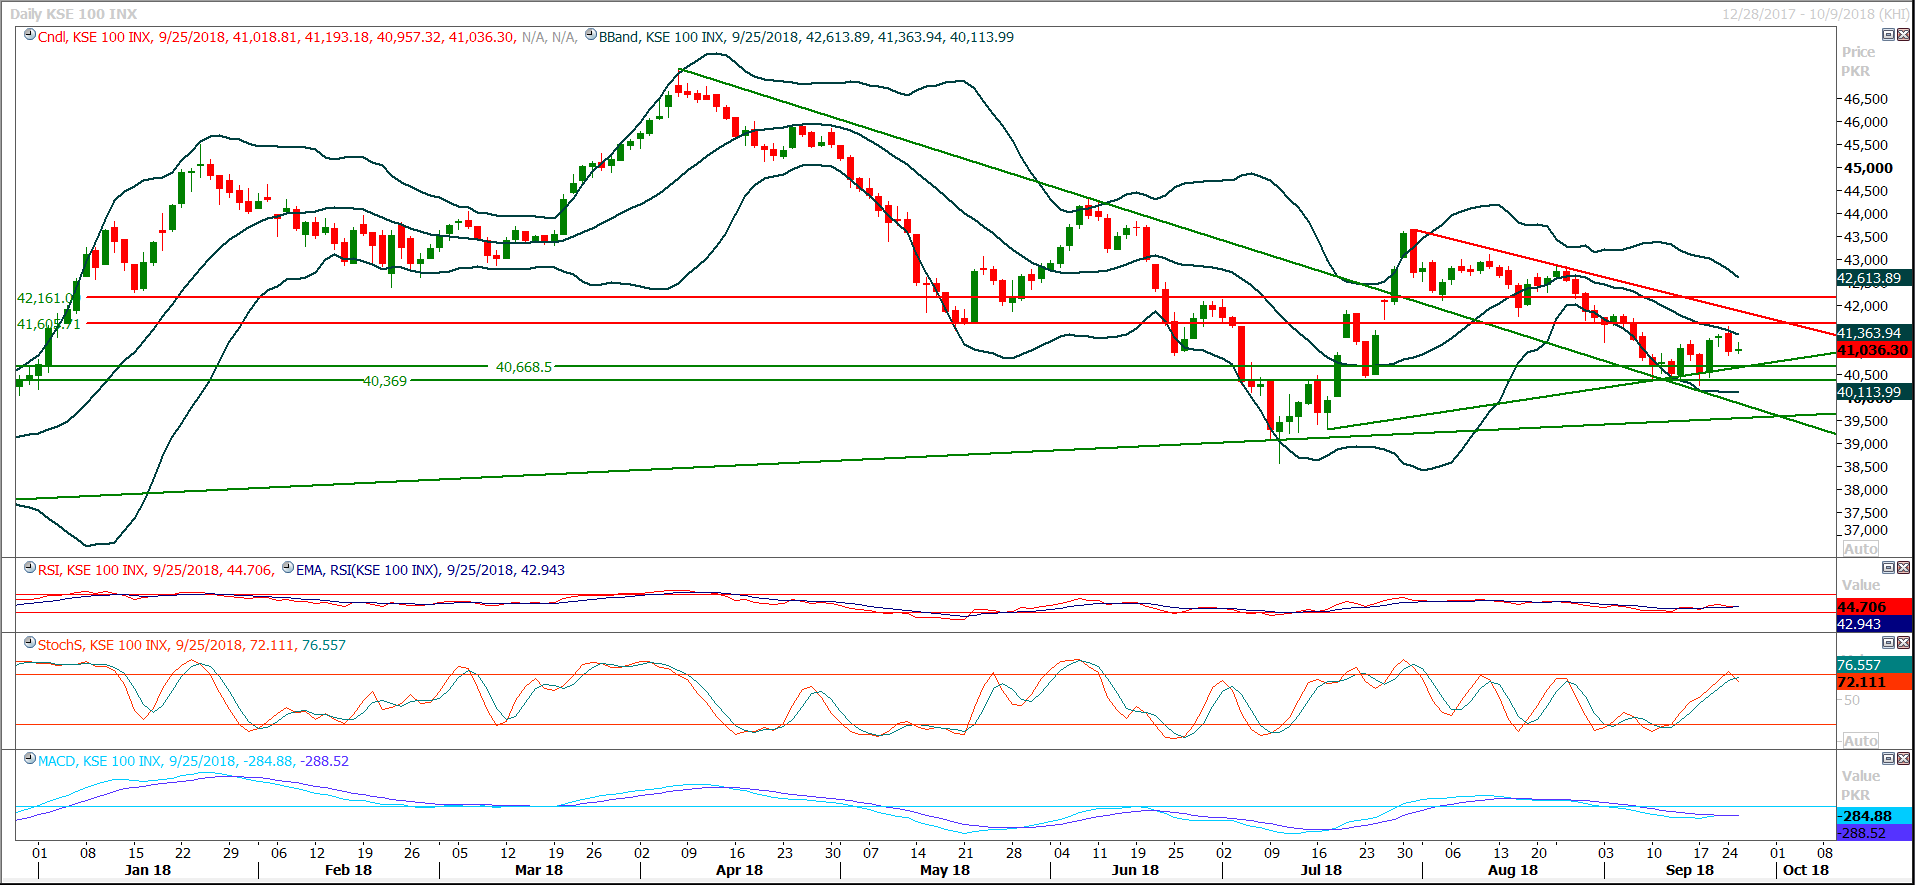1915x885 pixels.
Task: Click the Price PKR axis title
Action: pos(1858,61)
